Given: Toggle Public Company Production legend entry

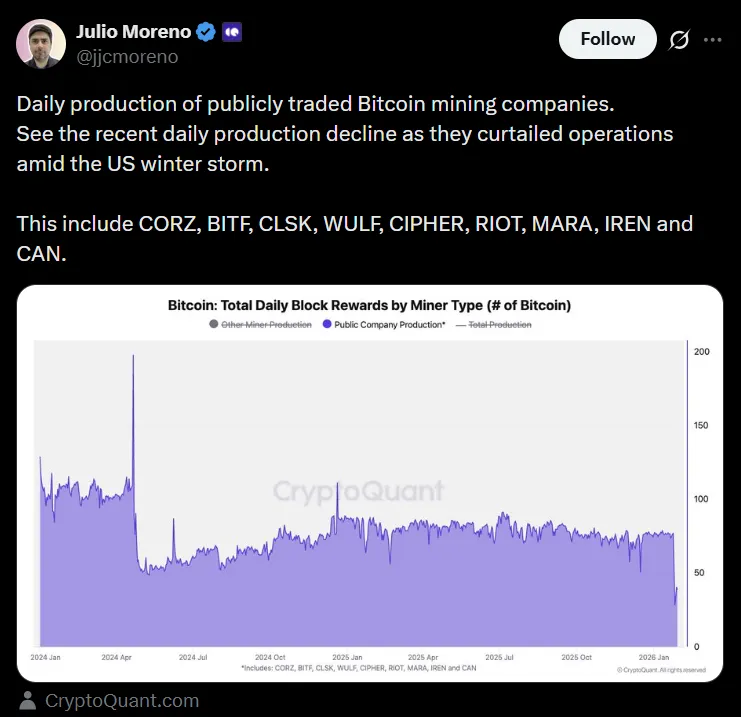Looking at the screenshot, I should (384, 325).
